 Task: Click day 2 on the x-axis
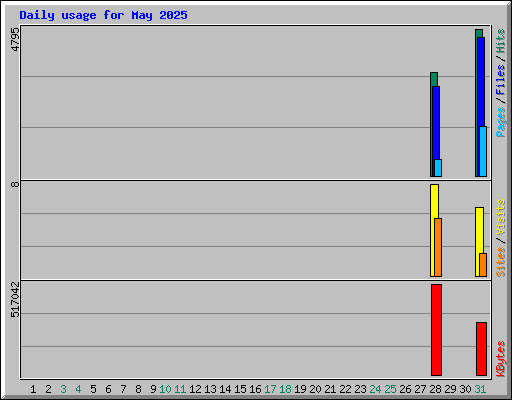pos(48,389)
